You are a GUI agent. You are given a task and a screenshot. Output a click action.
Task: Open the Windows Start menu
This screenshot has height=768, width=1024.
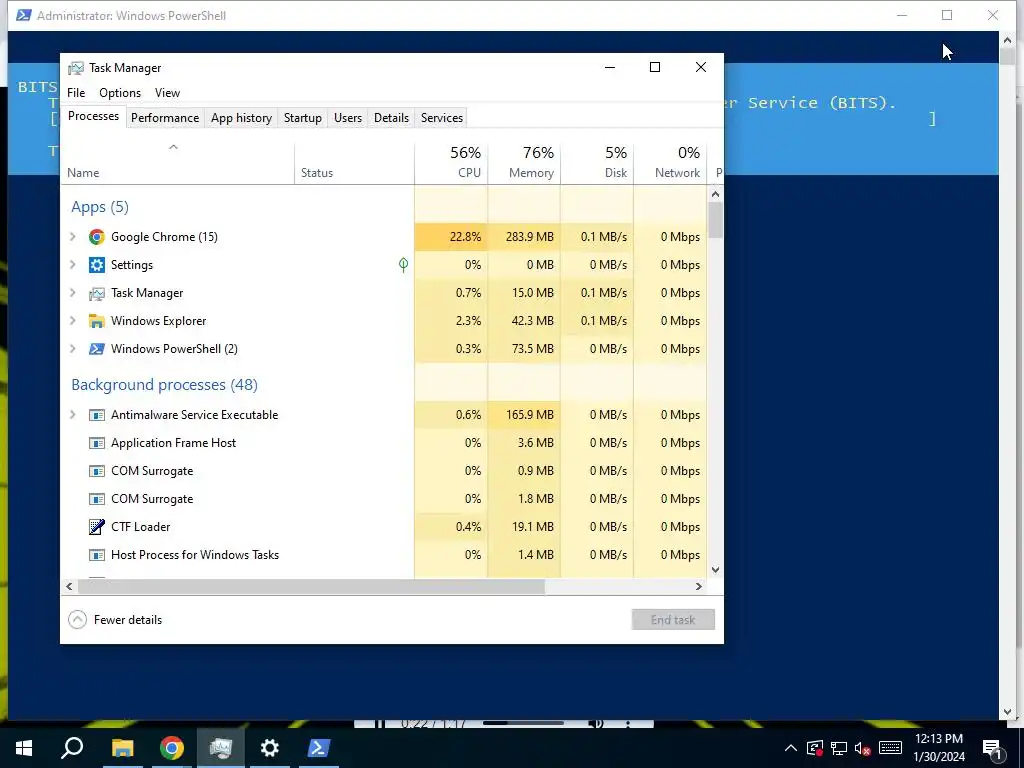pyautogui.click(x=24, y=748)
